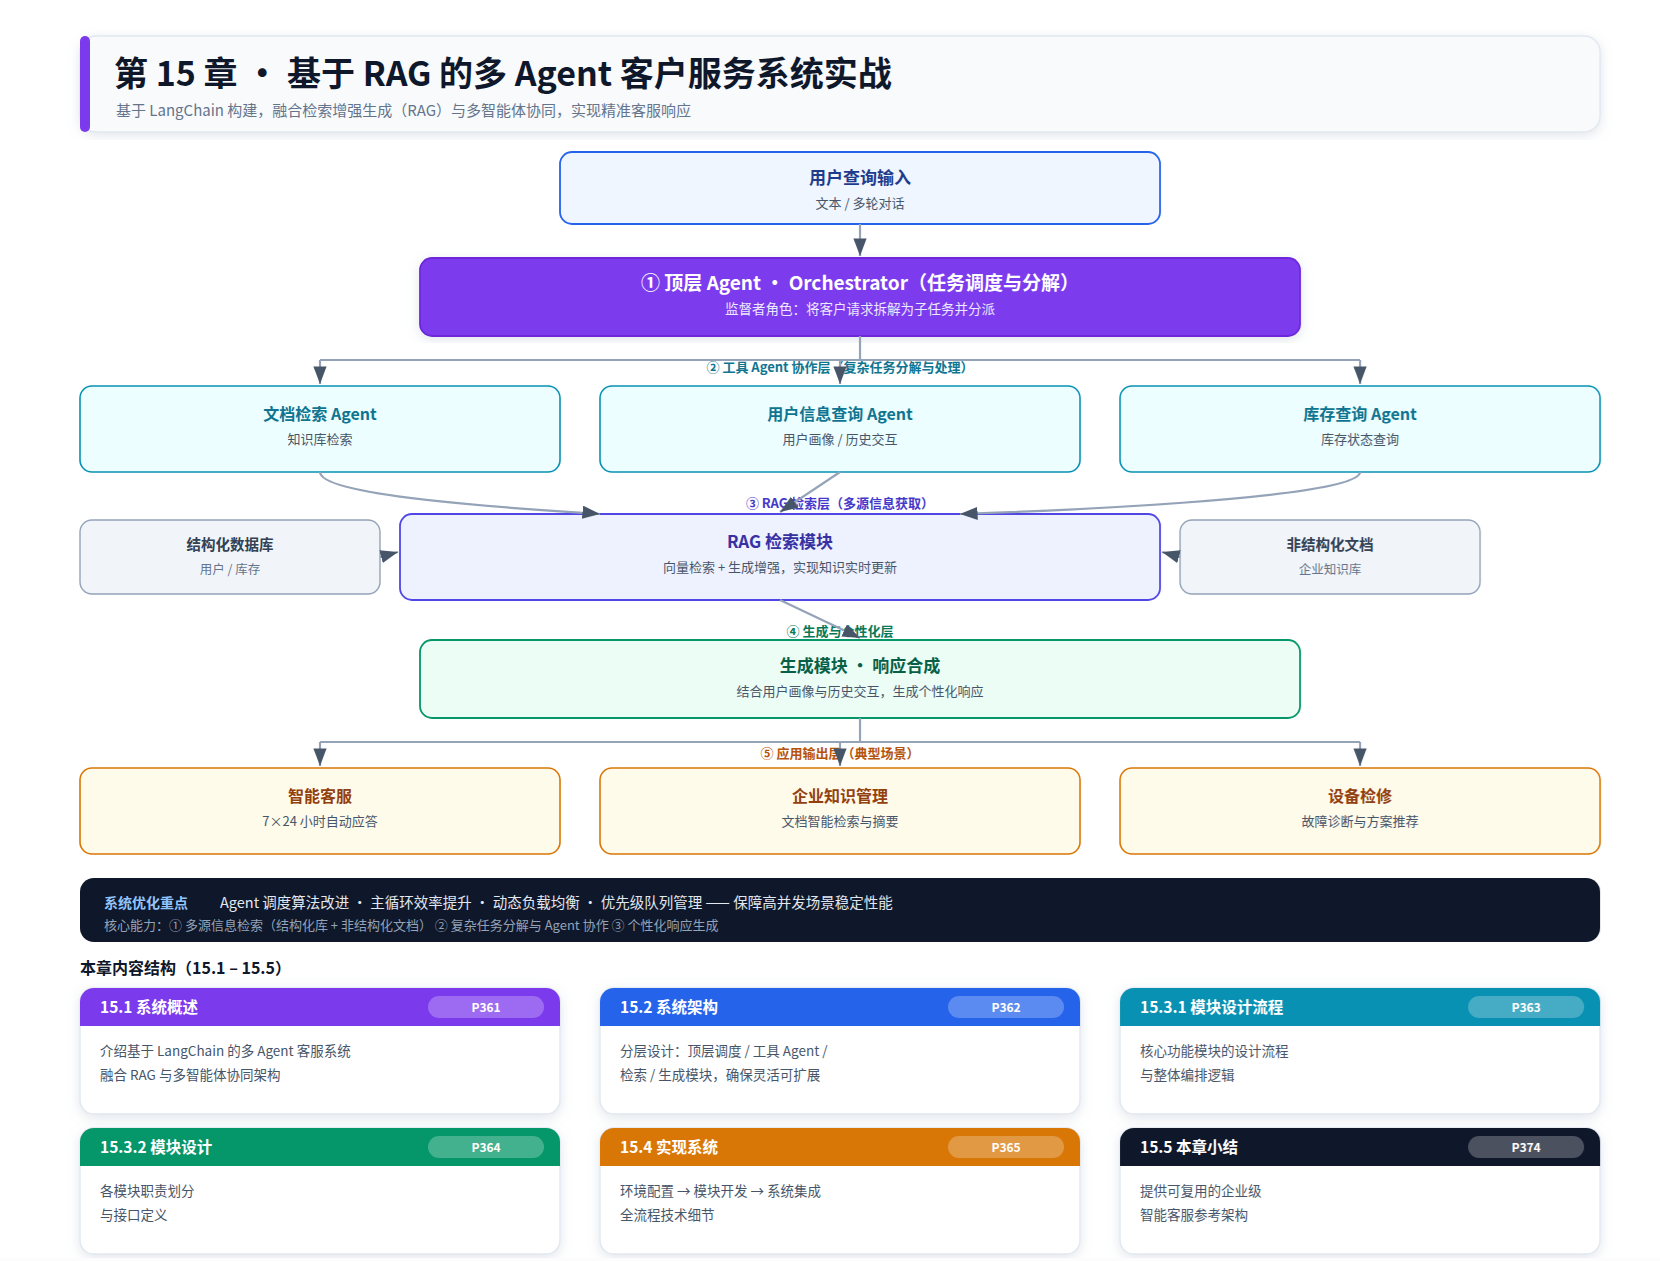Open the 智能客服 scenario card
1660x1261 pixels.
pyautogui.click(x=320, y=811)
